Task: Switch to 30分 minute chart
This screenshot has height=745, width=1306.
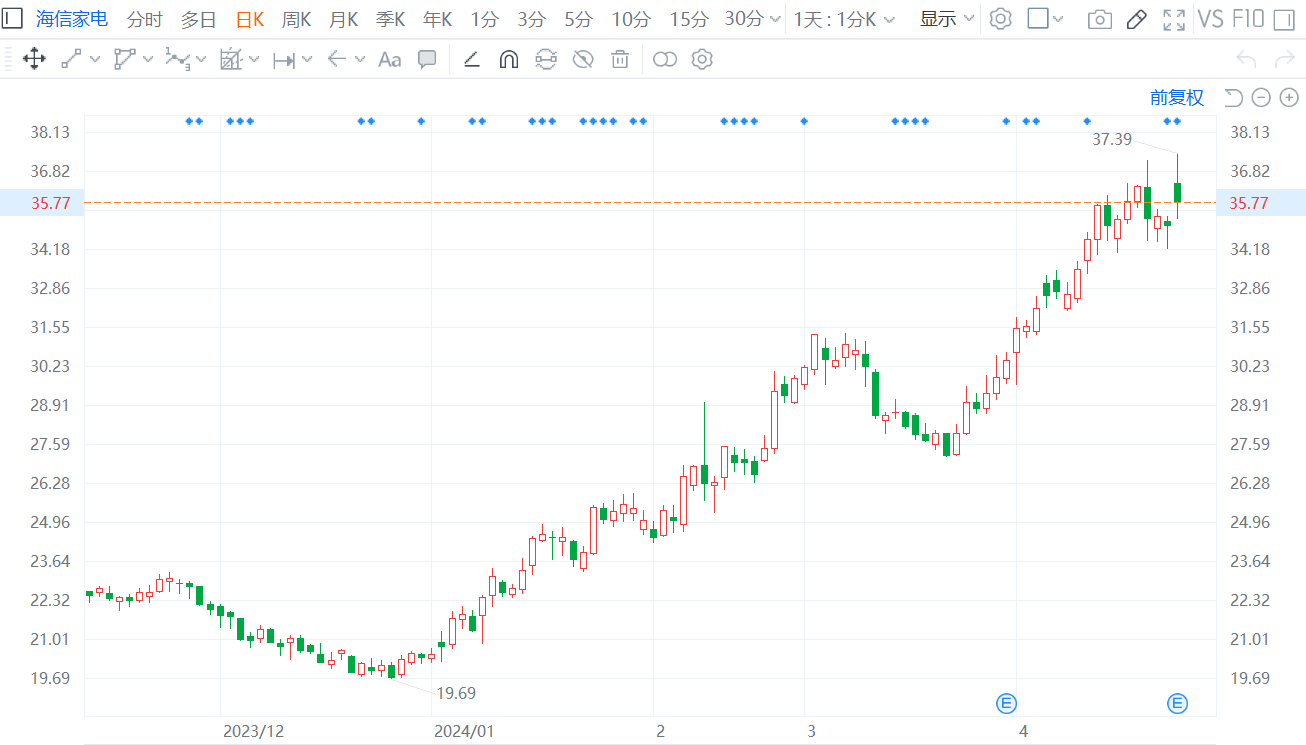Action: 744,19
